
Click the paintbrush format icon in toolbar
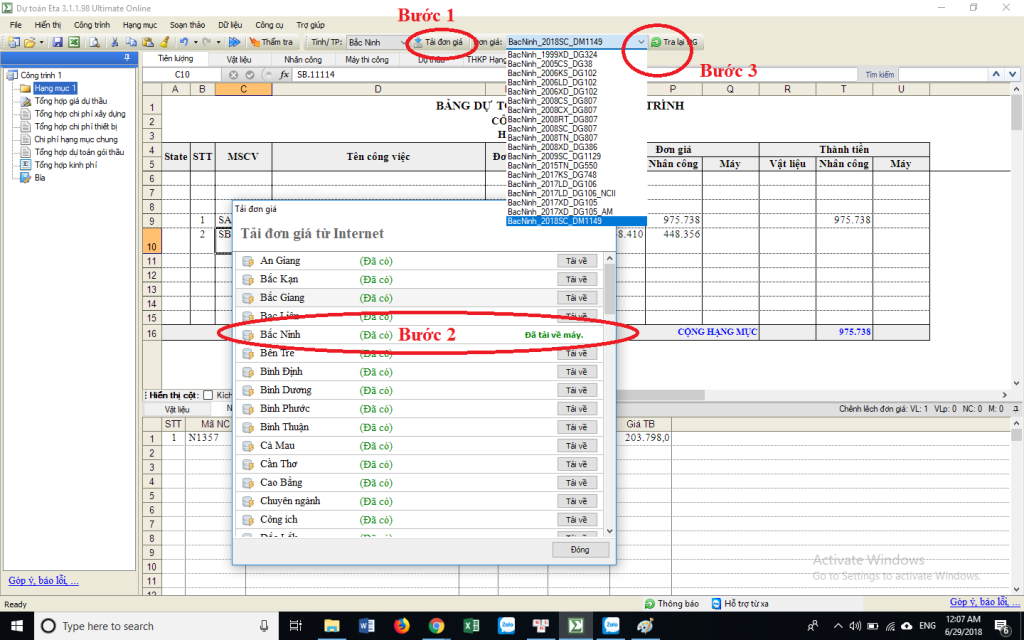coord(164,42)
